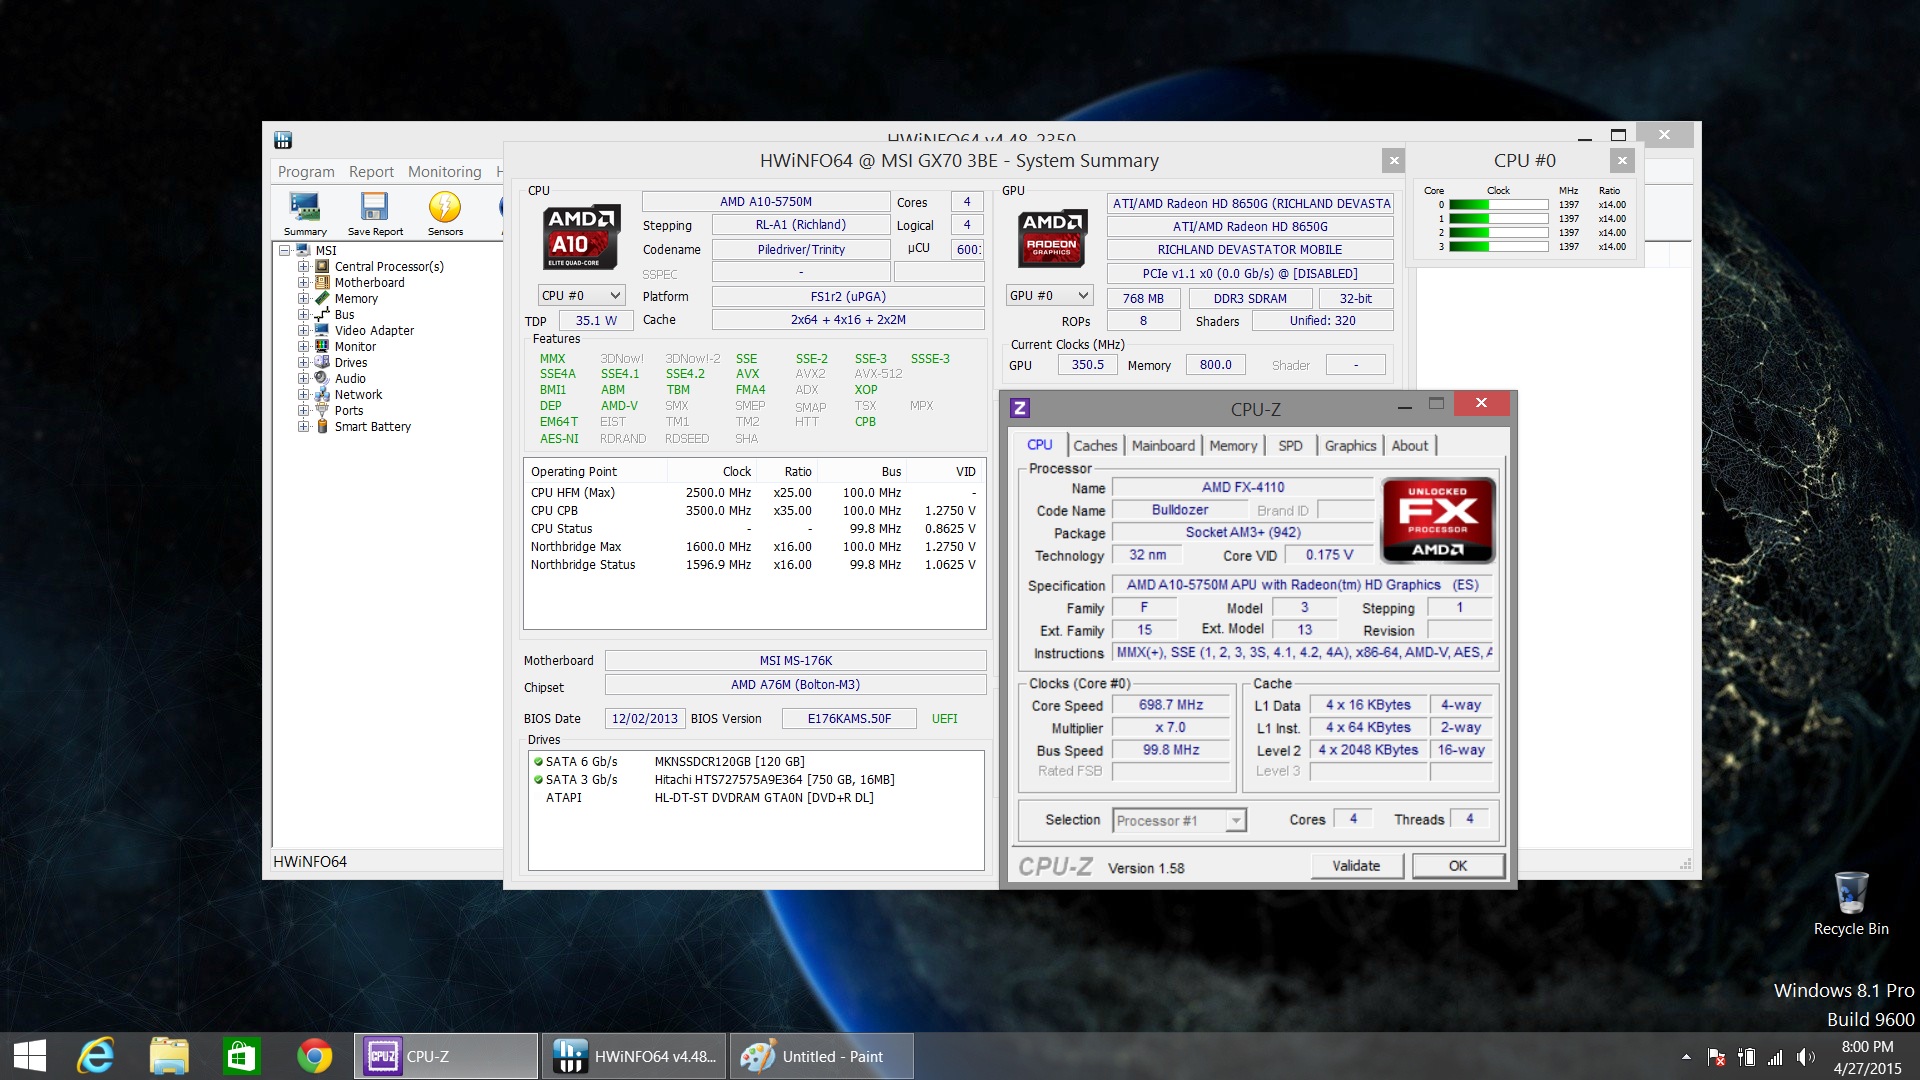This screenshot has height=1080, width=1920.
Task: Select the Smart Battery tree icon
Action: 322,426
